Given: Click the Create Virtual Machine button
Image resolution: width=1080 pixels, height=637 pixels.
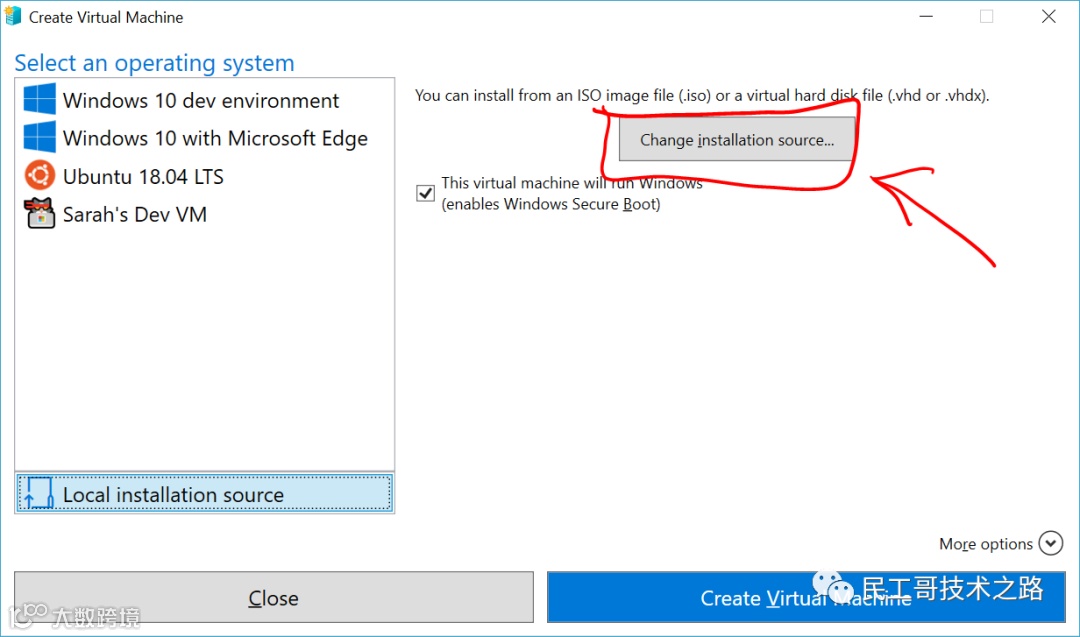Looking at the screenshot, I should tap(806, 597).
